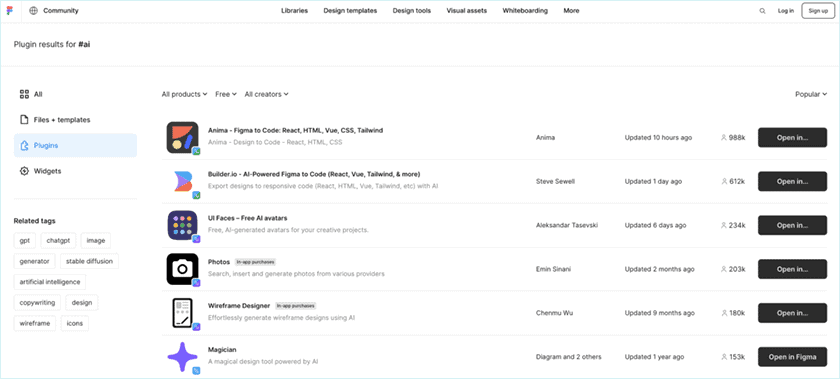Click the Magician star plugin icon
The height and width of the screenshot is (379, 840).
183,357
